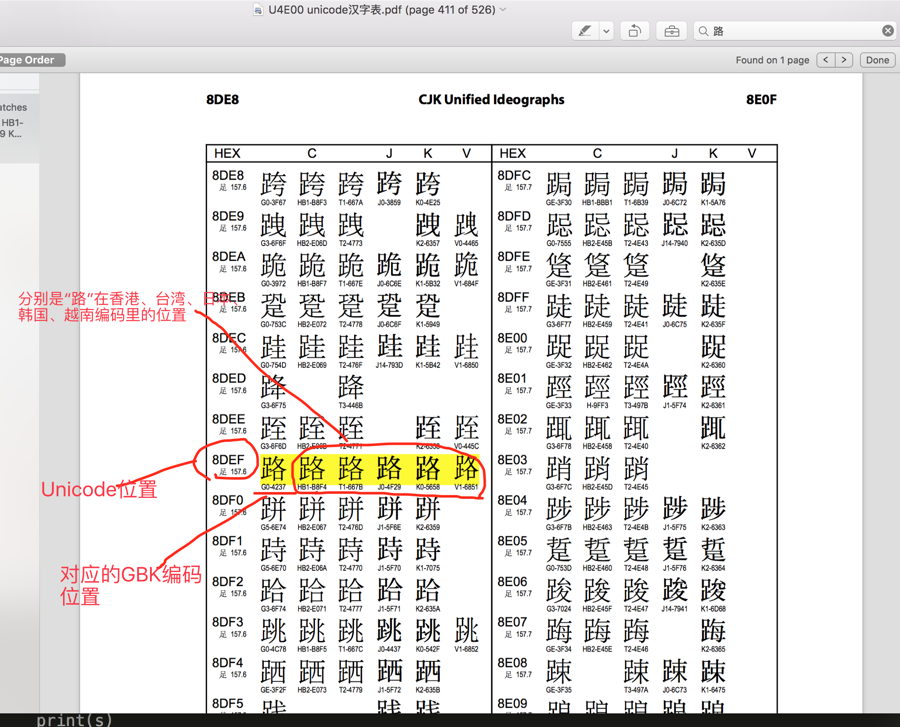Click inside the search field containing 路
Screen dimensions: 900x727
click(790, 31)
